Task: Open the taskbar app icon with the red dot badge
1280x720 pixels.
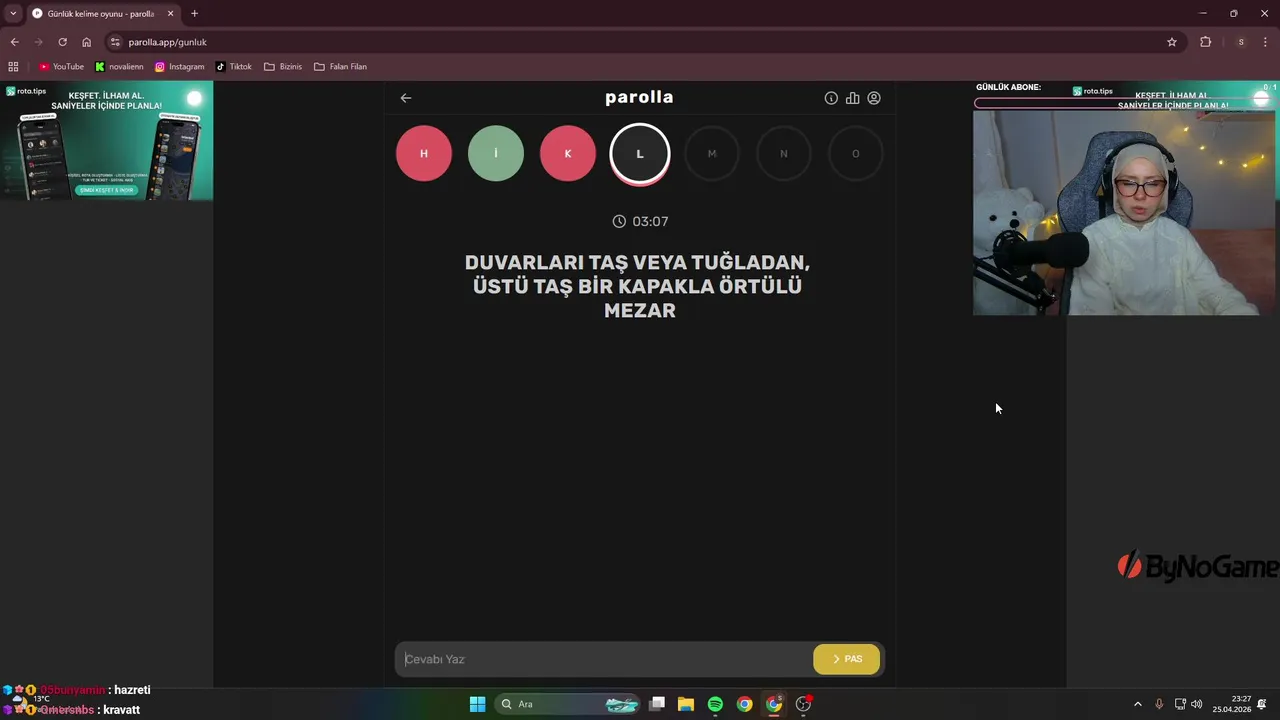Action: pyautogui.click(x=804, y=704)
